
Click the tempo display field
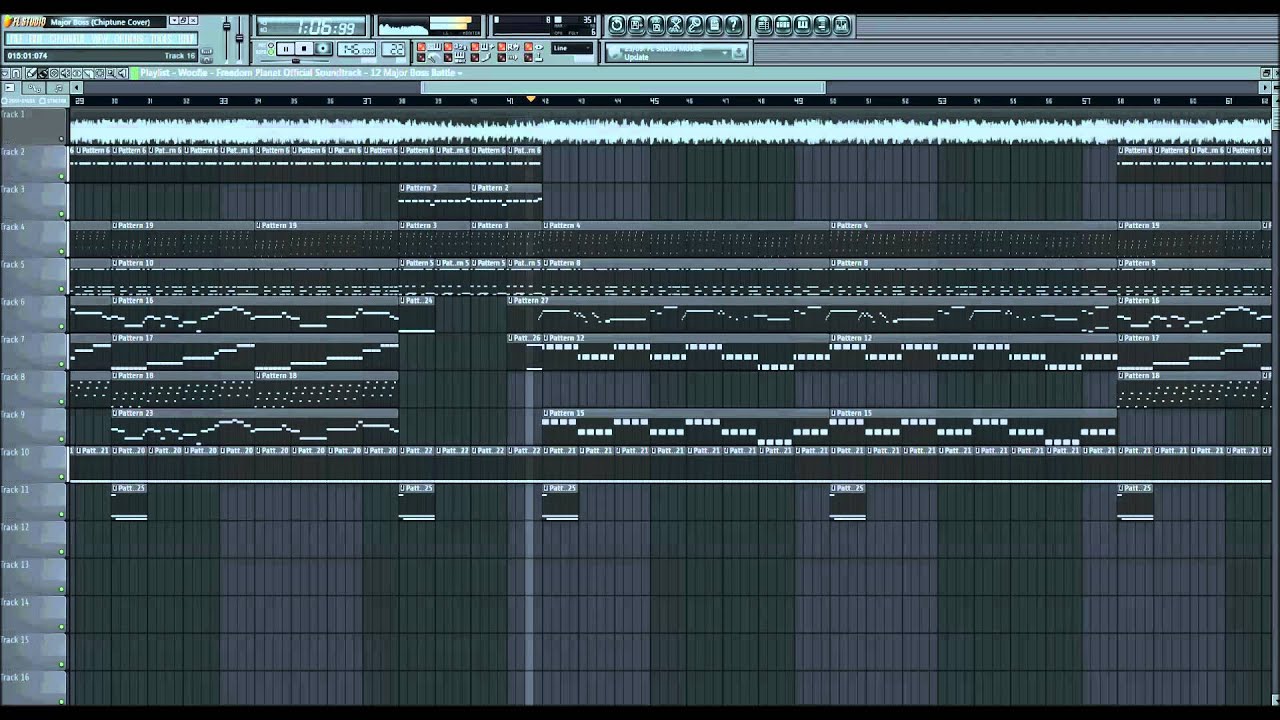tap(356, 49)
